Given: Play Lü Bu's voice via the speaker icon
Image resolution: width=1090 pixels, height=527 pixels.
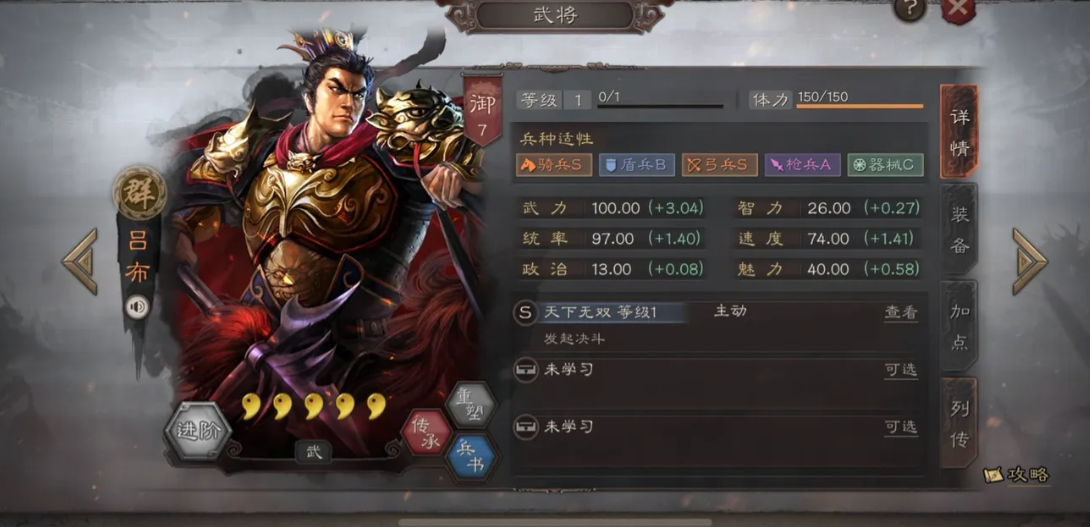Looking at the screenshot, I should coord(137,307).
